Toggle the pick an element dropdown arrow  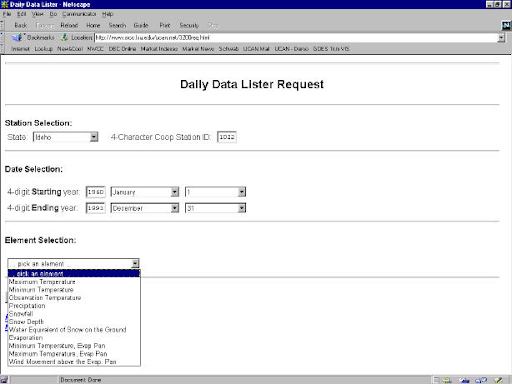(x=135, y=264)
